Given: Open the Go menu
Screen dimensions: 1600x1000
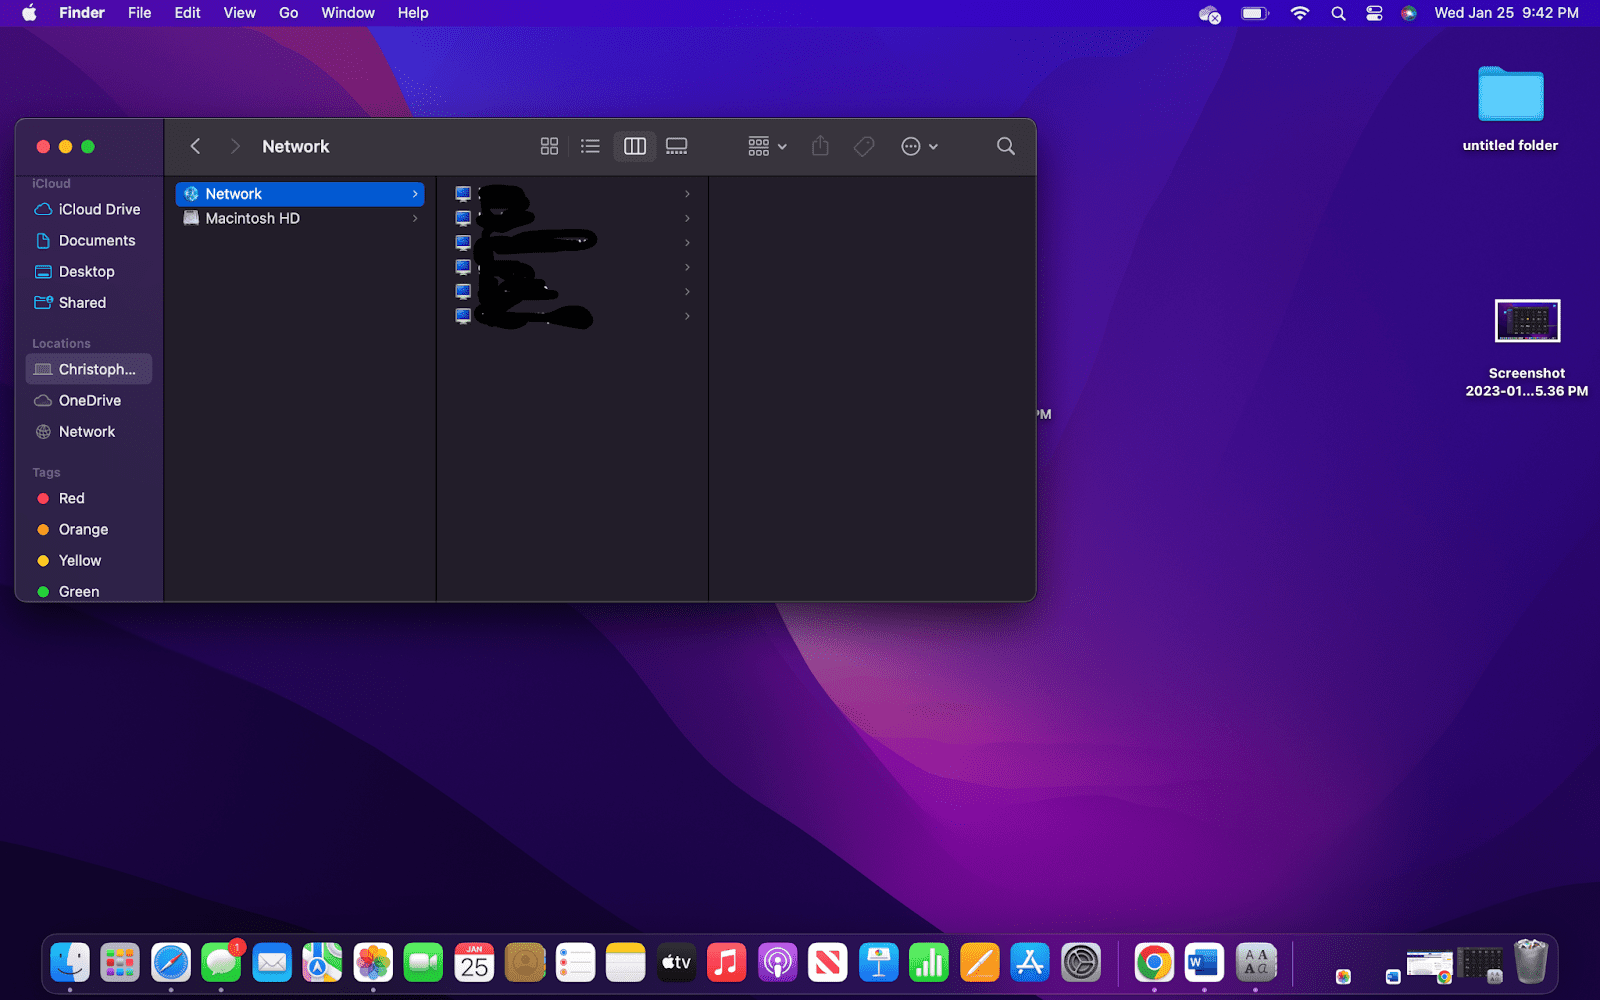Looking at the screenshot, I should [x=289, y=13].
